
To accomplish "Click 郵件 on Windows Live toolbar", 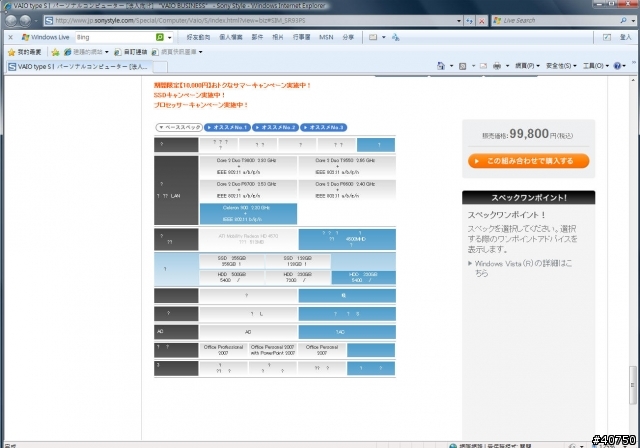I will click(x=257, y=37).
